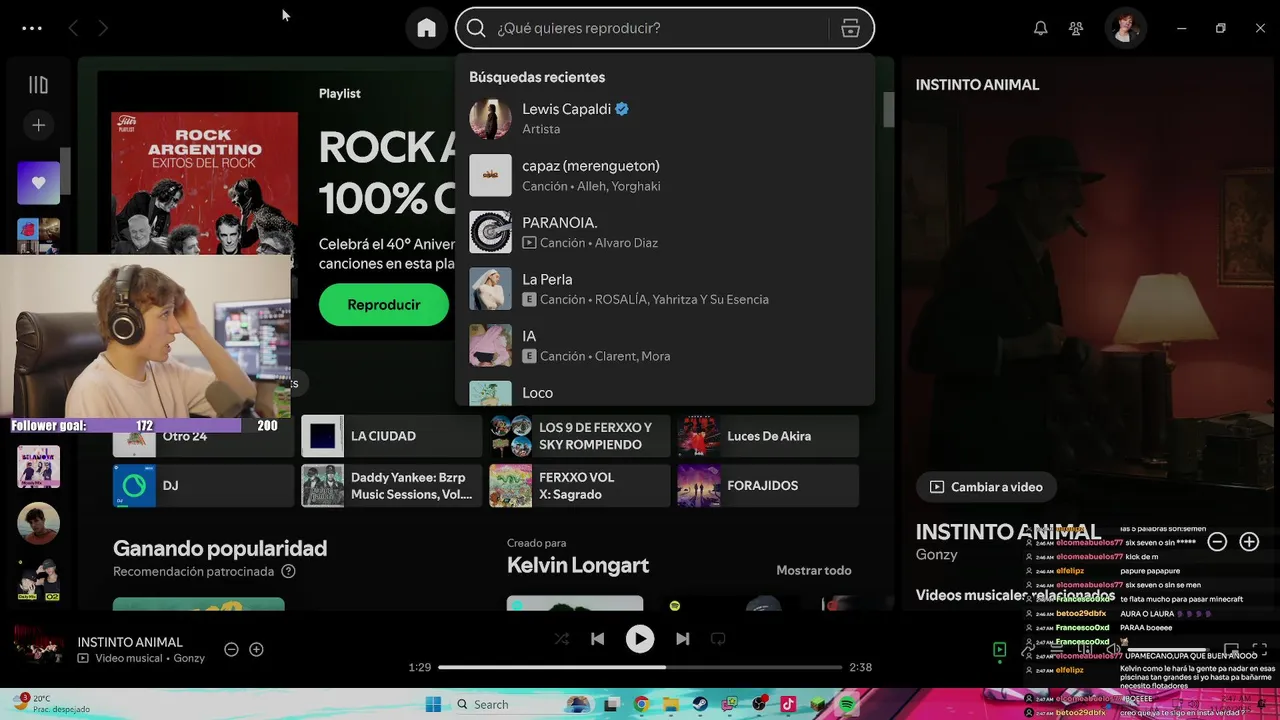Open TikTok from the taskbar

(788, 705)
